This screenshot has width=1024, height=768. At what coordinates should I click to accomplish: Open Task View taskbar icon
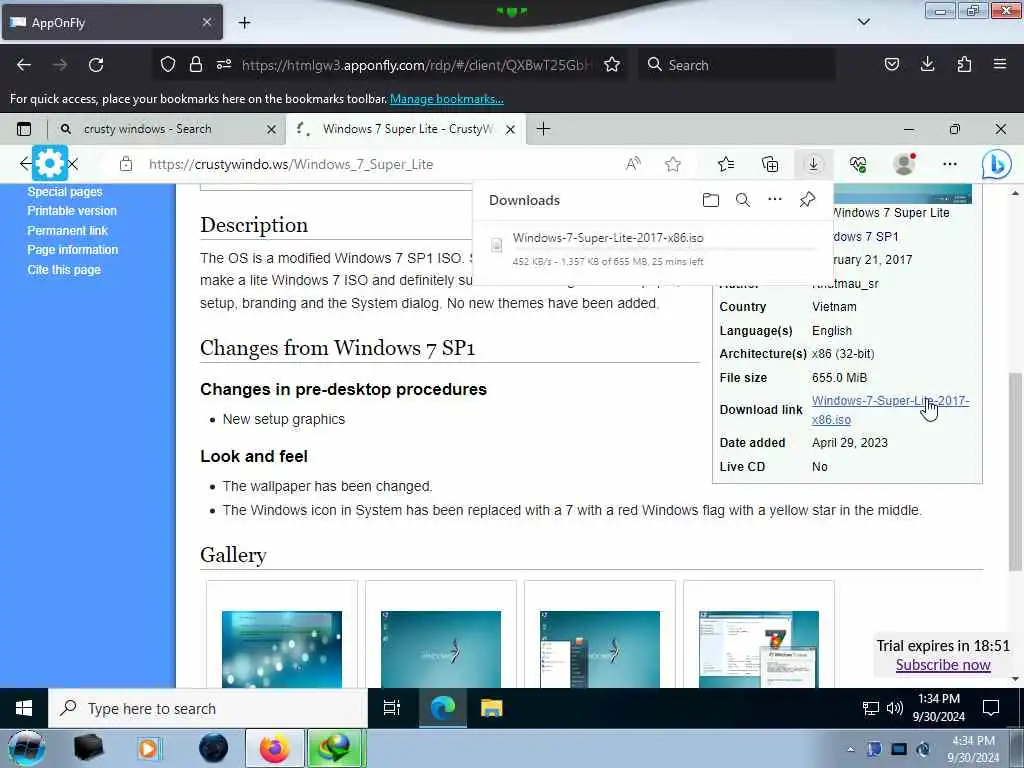coord(391,708)
